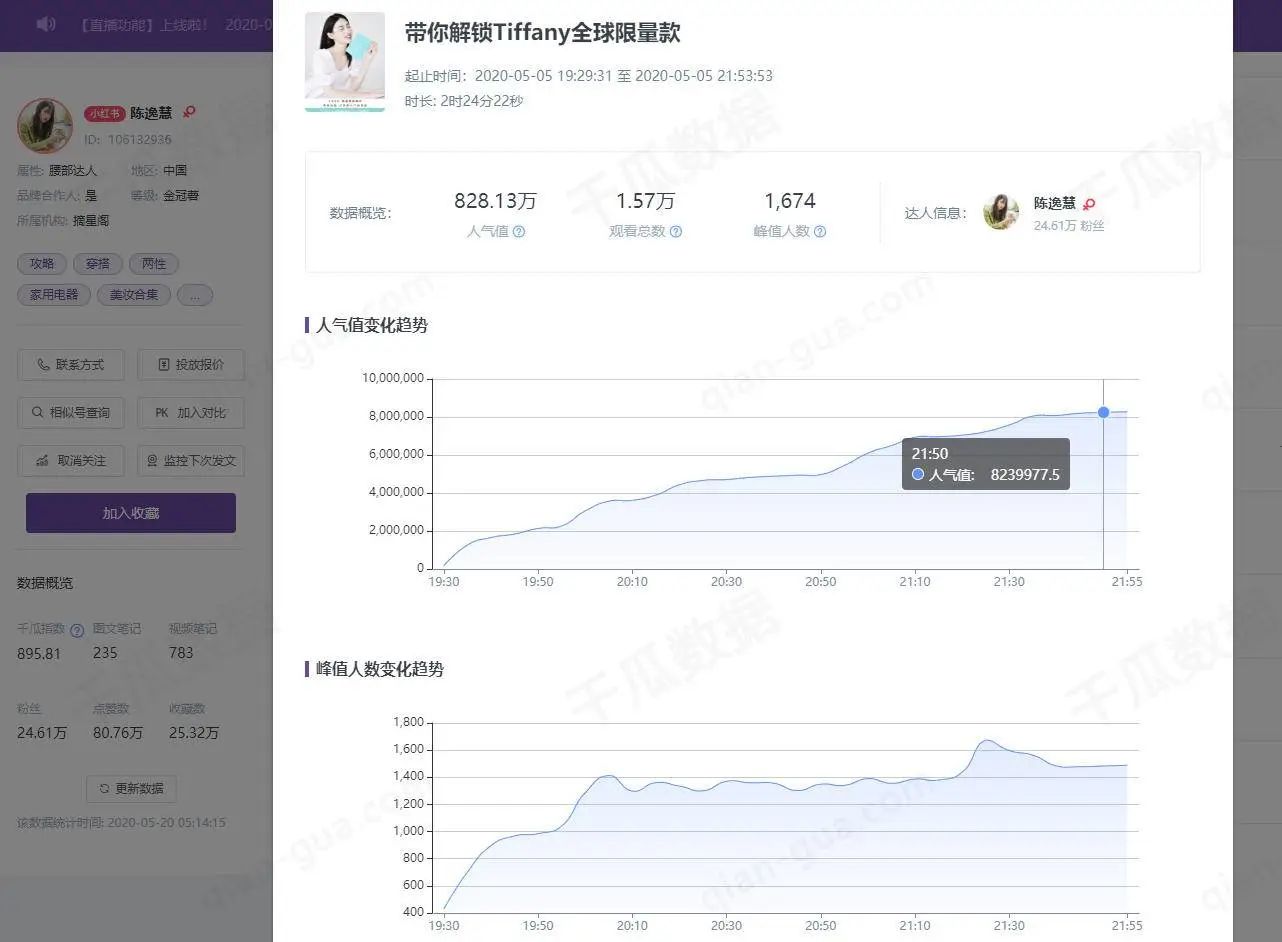This screenshot has width=1282, height=942.
Task: Toggle 取消关注 follow button
Action: click(x=71, y=461)
